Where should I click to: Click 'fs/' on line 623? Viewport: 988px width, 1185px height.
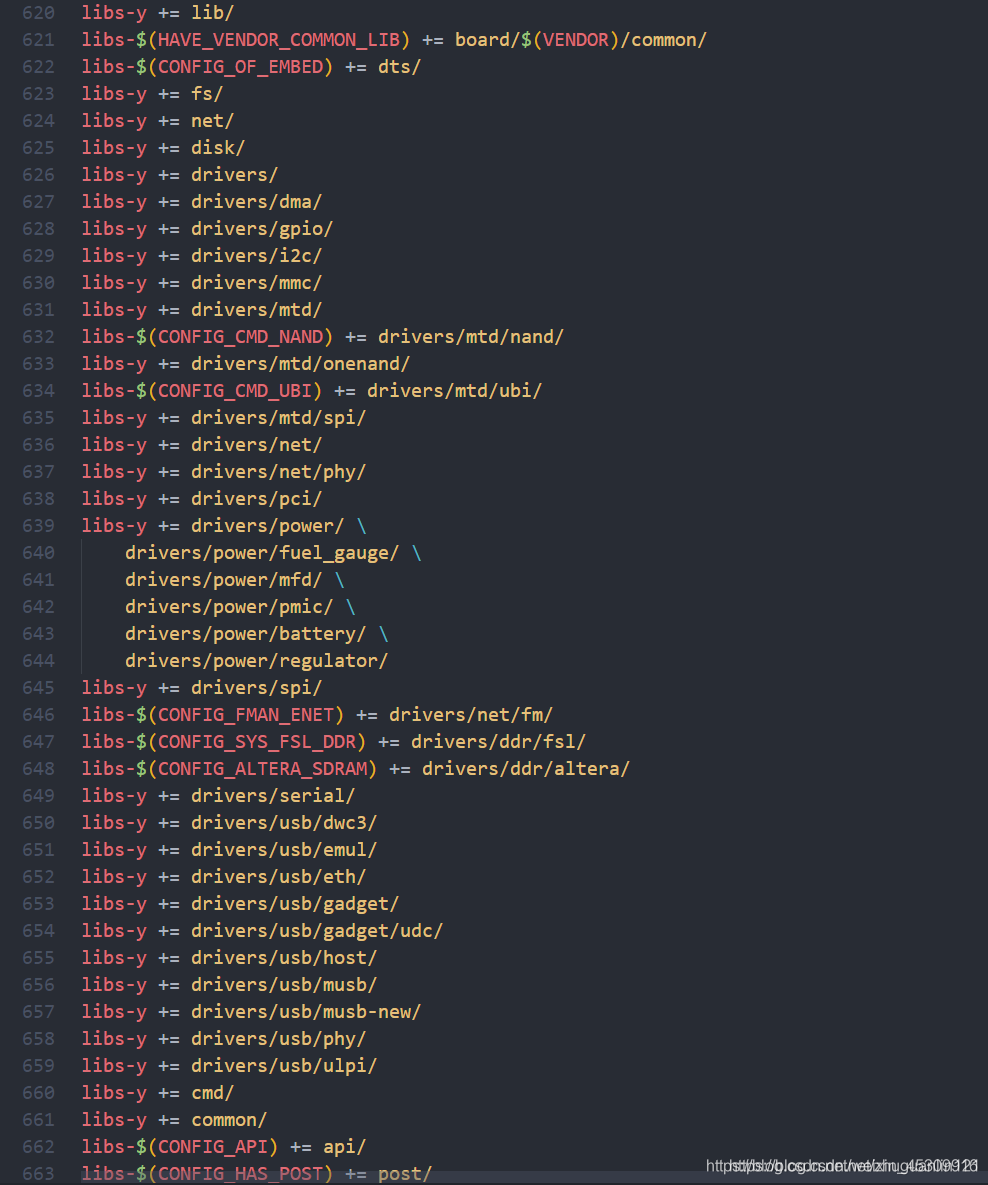[x=207, y=94]
